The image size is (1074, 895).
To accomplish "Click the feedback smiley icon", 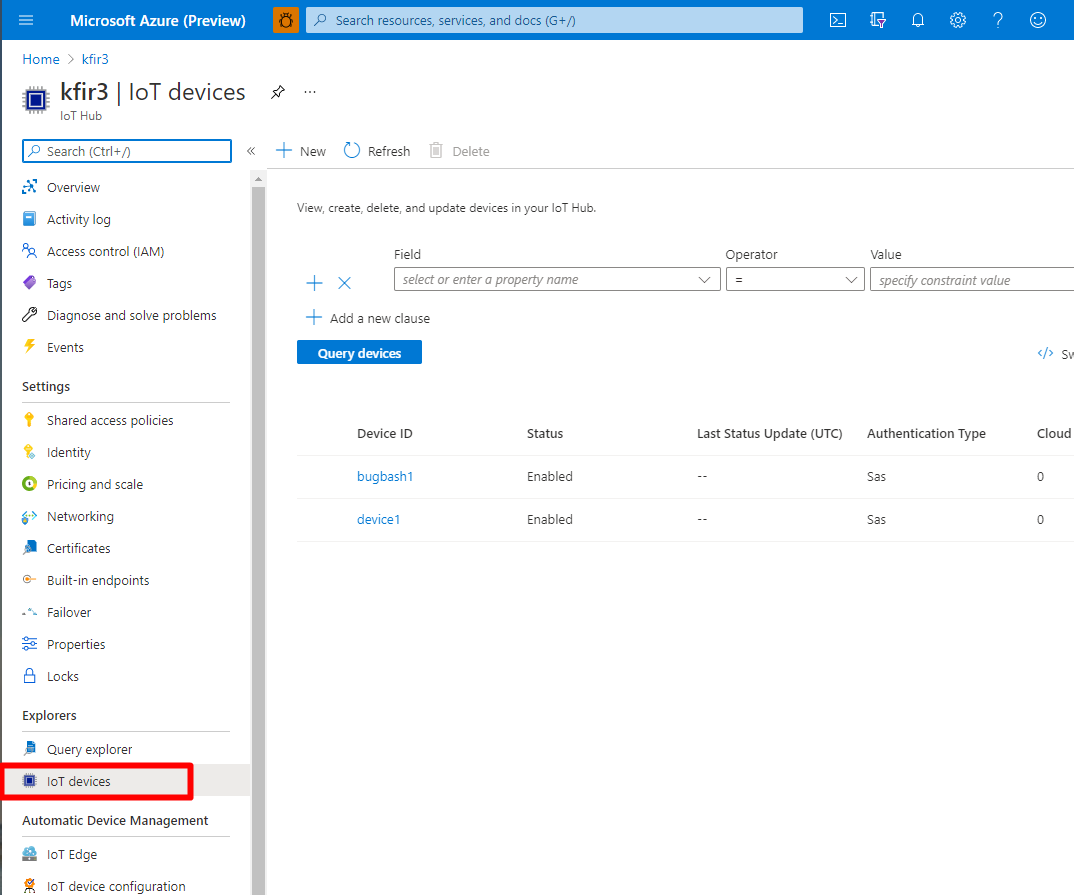I will 1038,20.
